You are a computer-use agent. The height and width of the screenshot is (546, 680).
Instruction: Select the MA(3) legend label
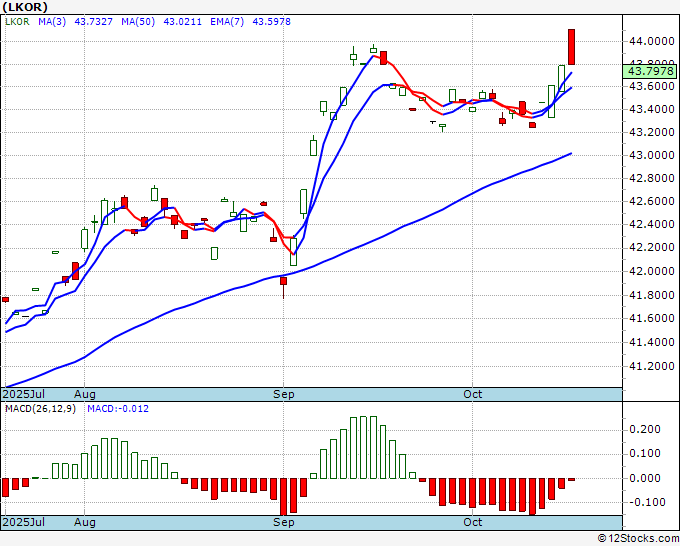coord(52,22)
